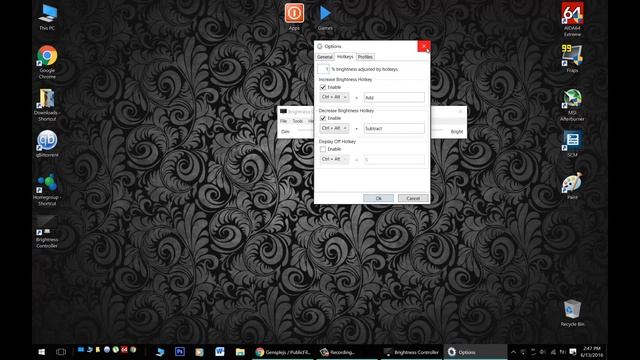The height and width of the screenshot is (360, 640).
Task: Click the Subtract hotkey key field
Action: tap(394, 129)
